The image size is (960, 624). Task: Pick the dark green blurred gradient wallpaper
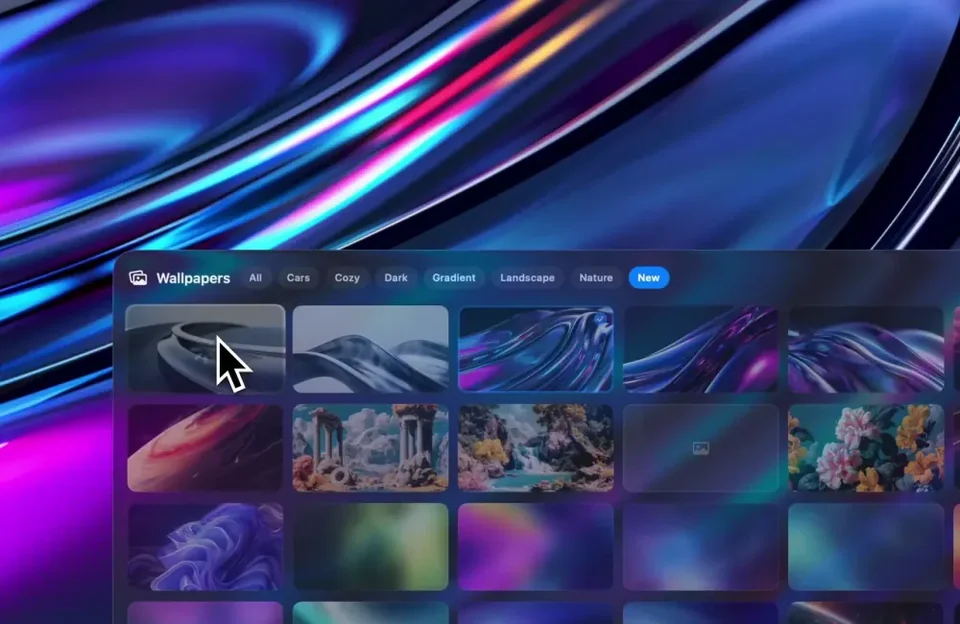(370, 547)
